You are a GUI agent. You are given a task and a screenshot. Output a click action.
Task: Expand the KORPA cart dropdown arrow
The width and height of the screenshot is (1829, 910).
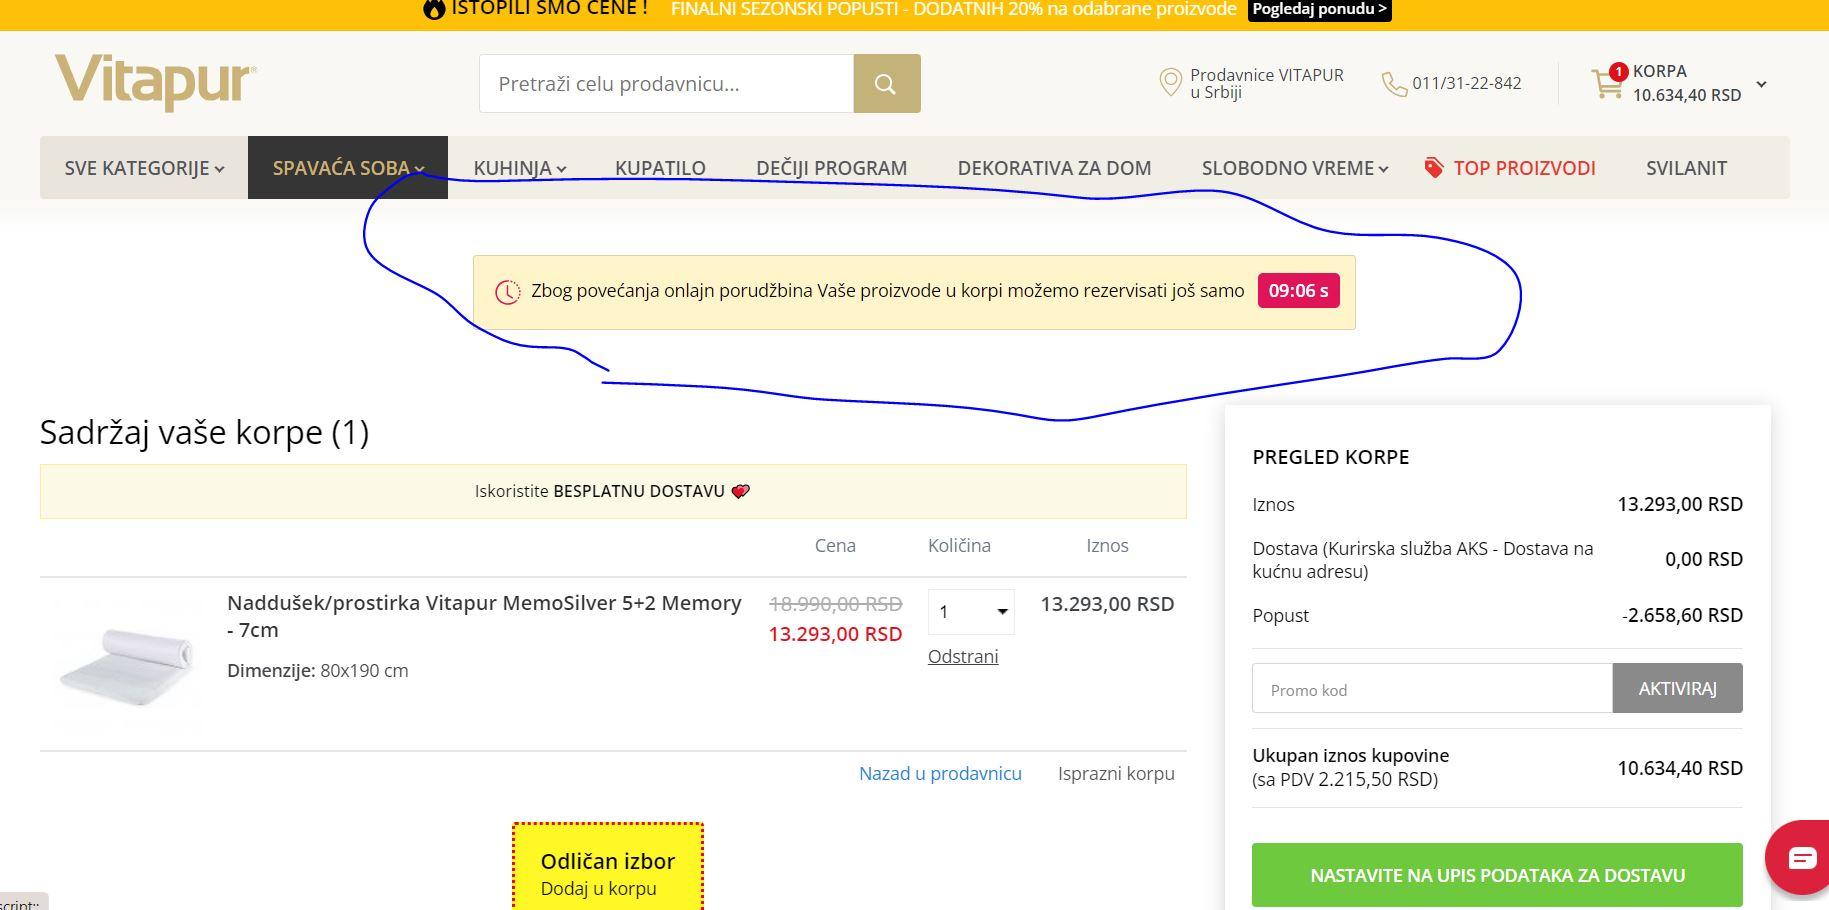click(1761, 84)
